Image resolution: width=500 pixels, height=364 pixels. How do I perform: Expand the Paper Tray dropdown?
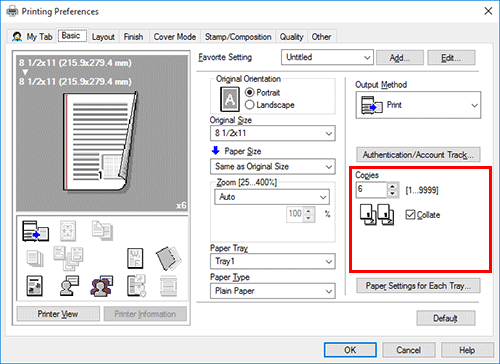[x=273, y=261]
